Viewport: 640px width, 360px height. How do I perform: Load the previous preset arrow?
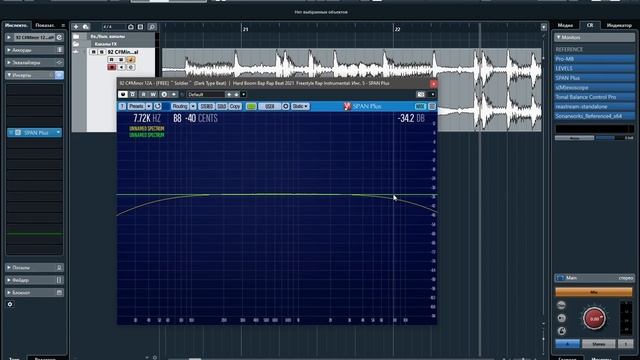(x=229, y=94)
